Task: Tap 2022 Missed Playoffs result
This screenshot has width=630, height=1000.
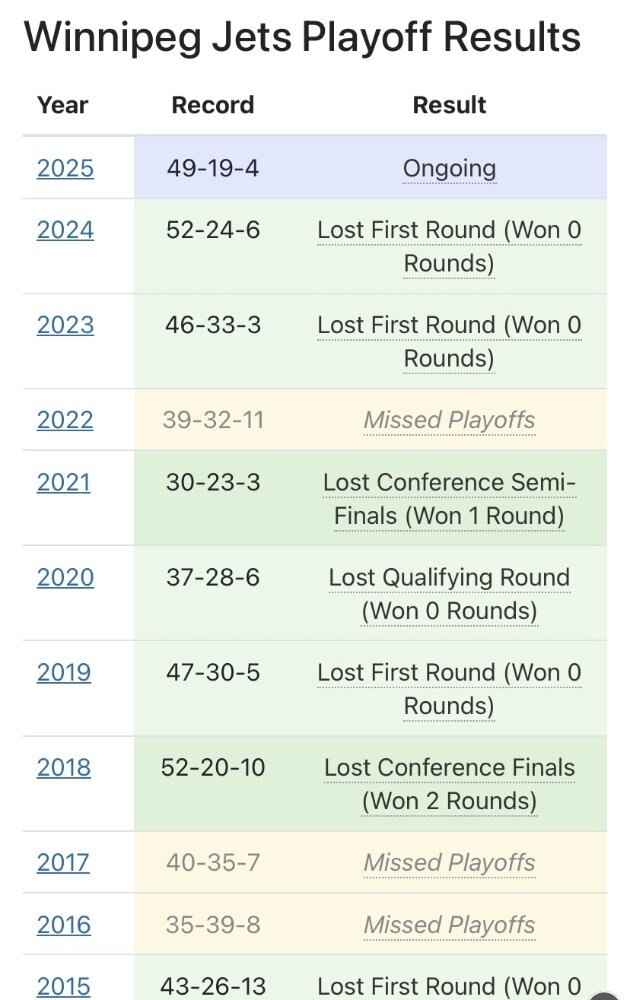Action: click(450, 420)
